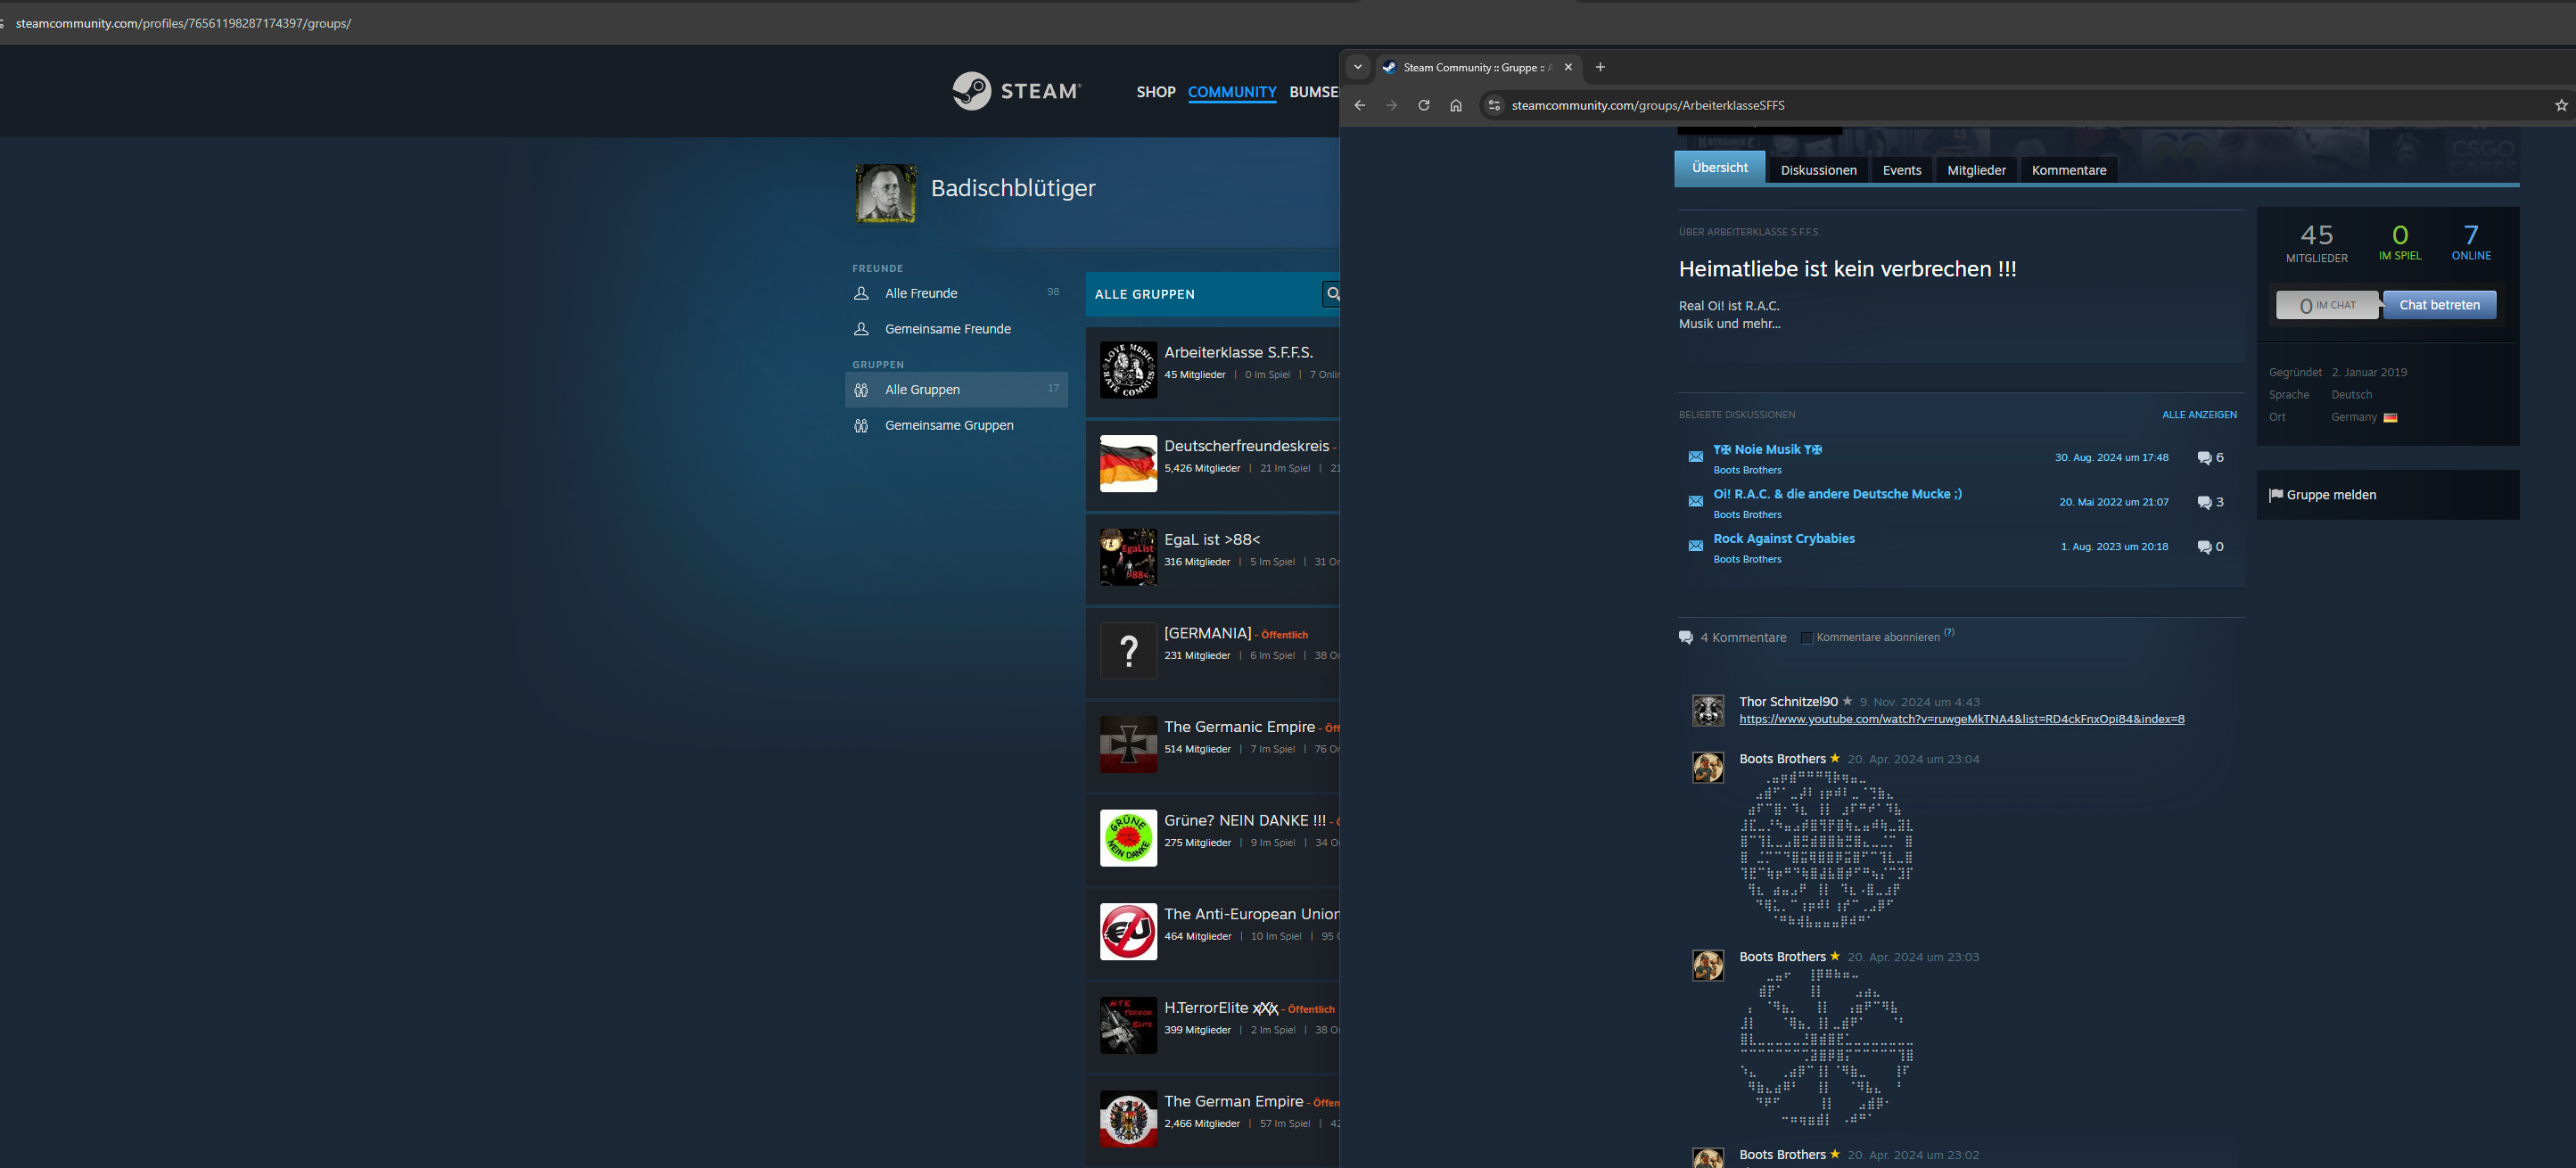Viewport: 2576px width, 1168px height.
Task: Click the Steam logo
Action: tap(1016, 91)
